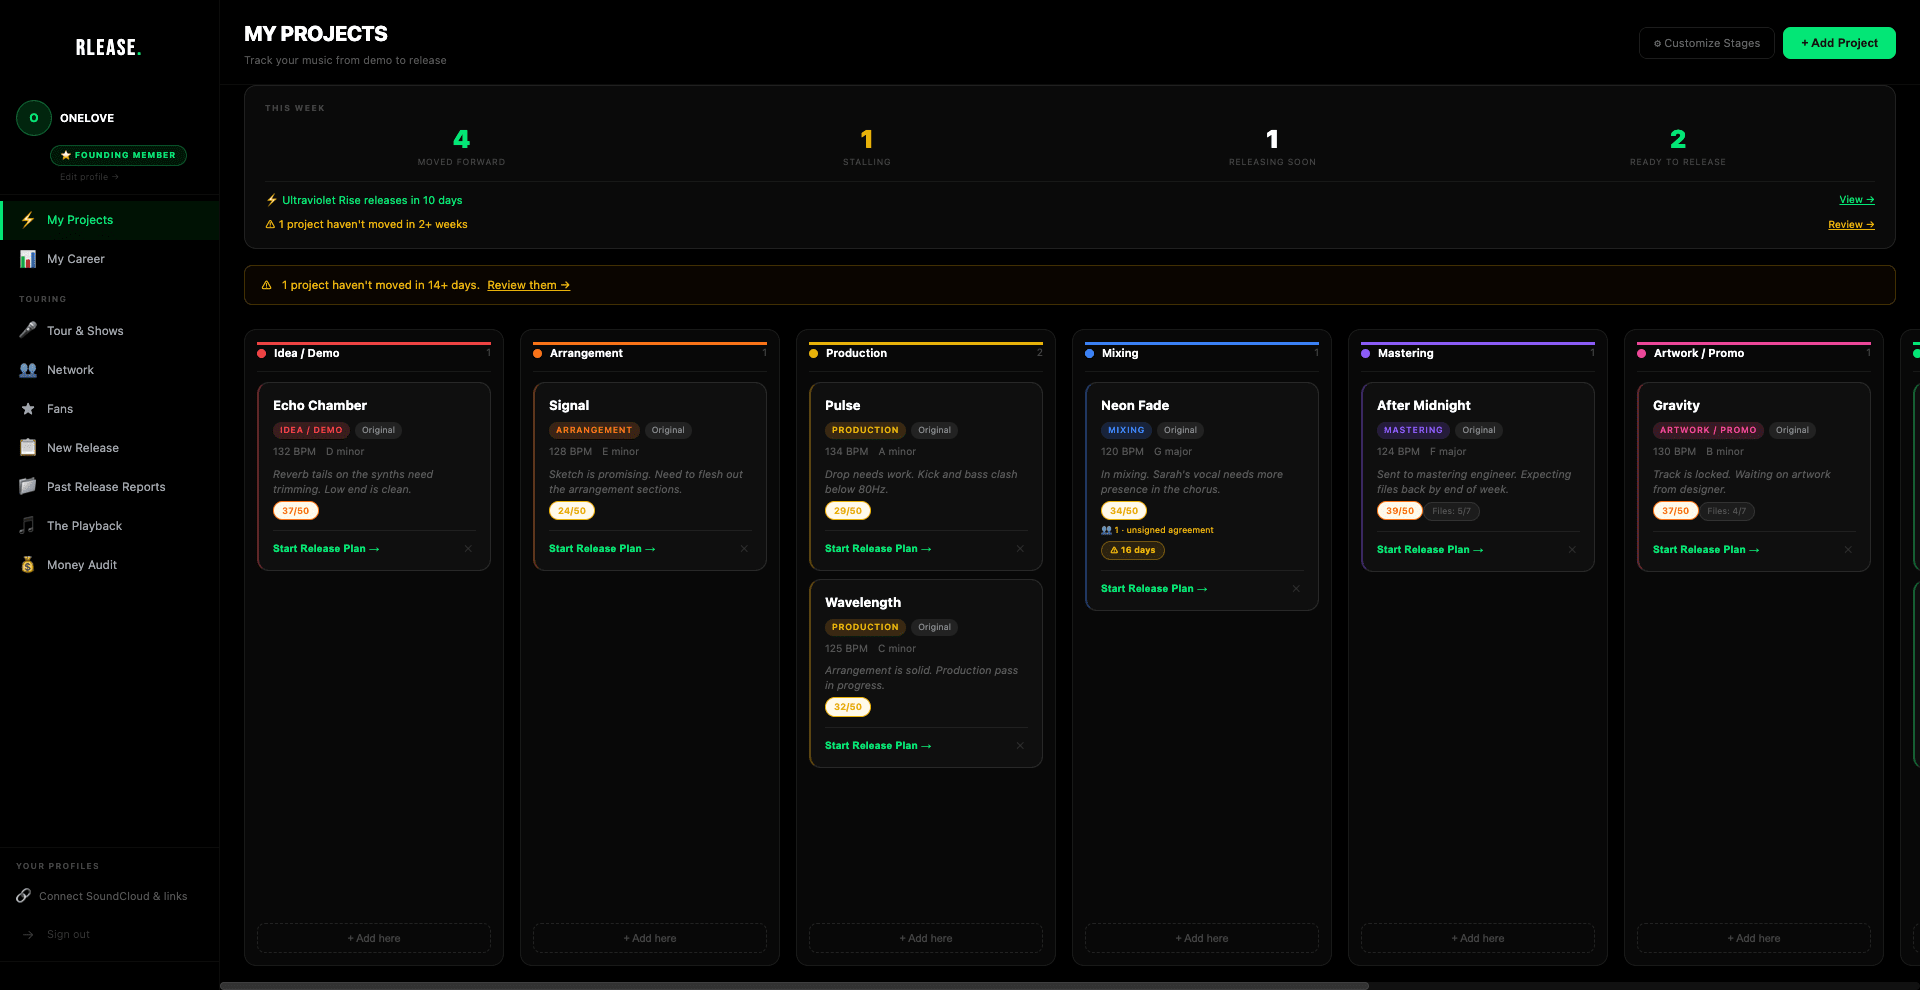This screenshot has height=990, width=1920.
Task: Click the Founding Member badge
Action: (x=118, y=155)
